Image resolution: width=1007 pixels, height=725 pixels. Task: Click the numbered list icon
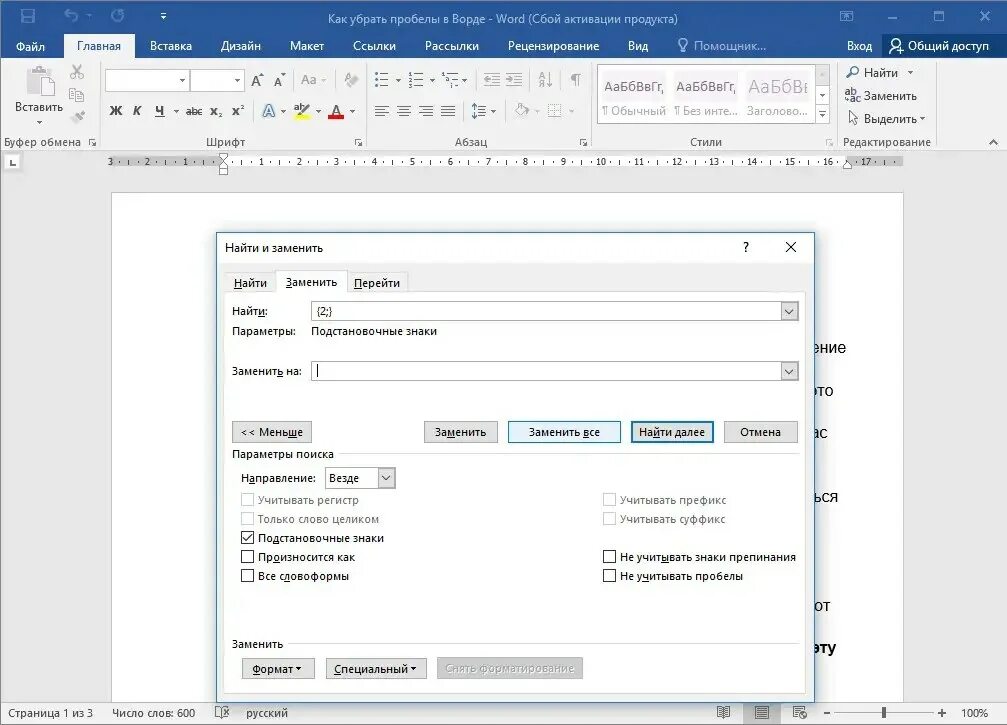(x=416, y=80)
